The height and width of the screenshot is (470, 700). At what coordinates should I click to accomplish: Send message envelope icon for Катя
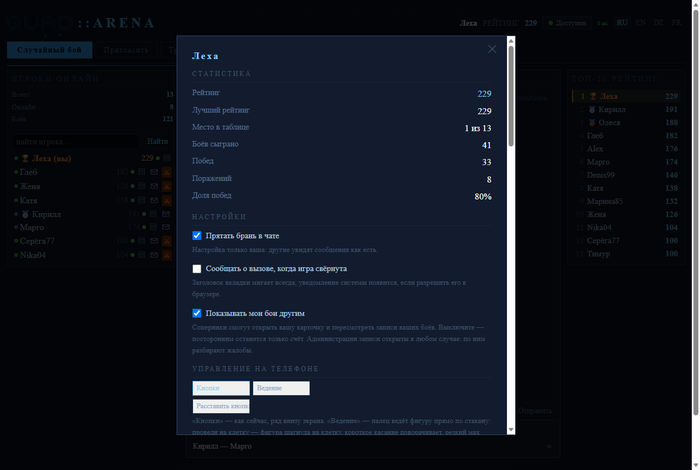154,200
